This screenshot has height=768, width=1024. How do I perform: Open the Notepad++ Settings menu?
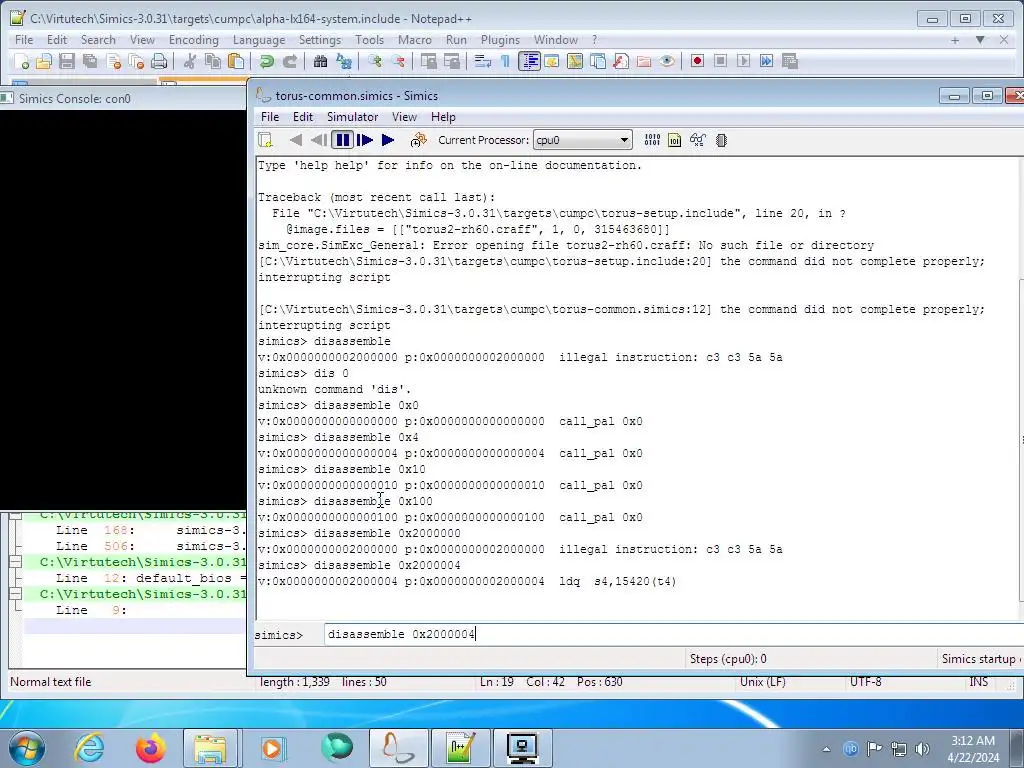(319, 40)
